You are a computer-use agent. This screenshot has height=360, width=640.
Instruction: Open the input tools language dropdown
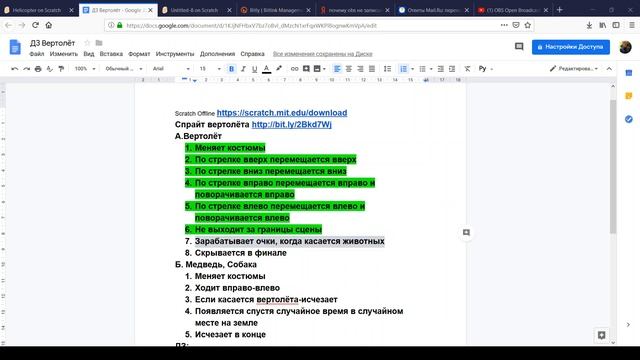click(486, 69)
